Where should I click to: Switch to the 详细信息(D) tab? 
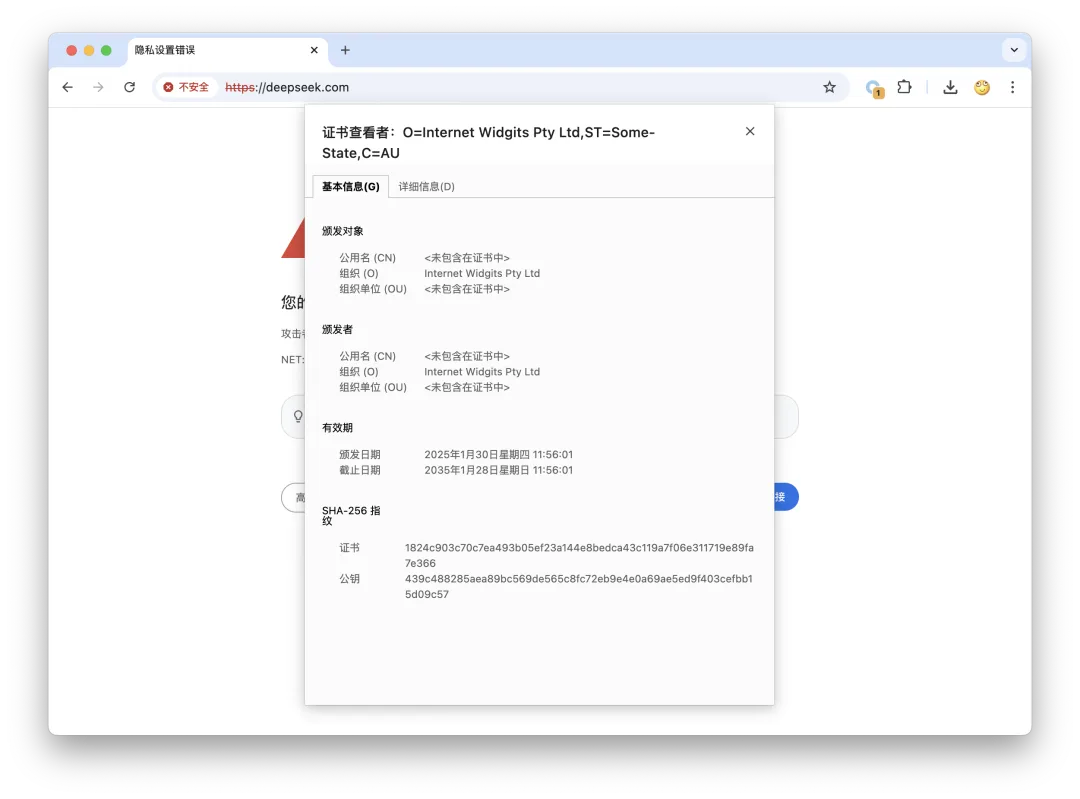[426, 187]
